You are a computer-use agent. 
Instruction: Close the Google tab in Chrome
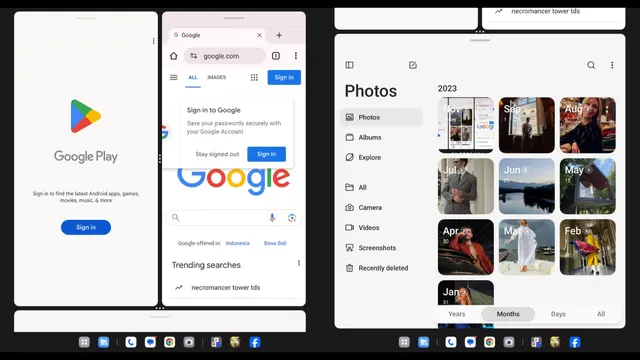[x=260, y=35]
